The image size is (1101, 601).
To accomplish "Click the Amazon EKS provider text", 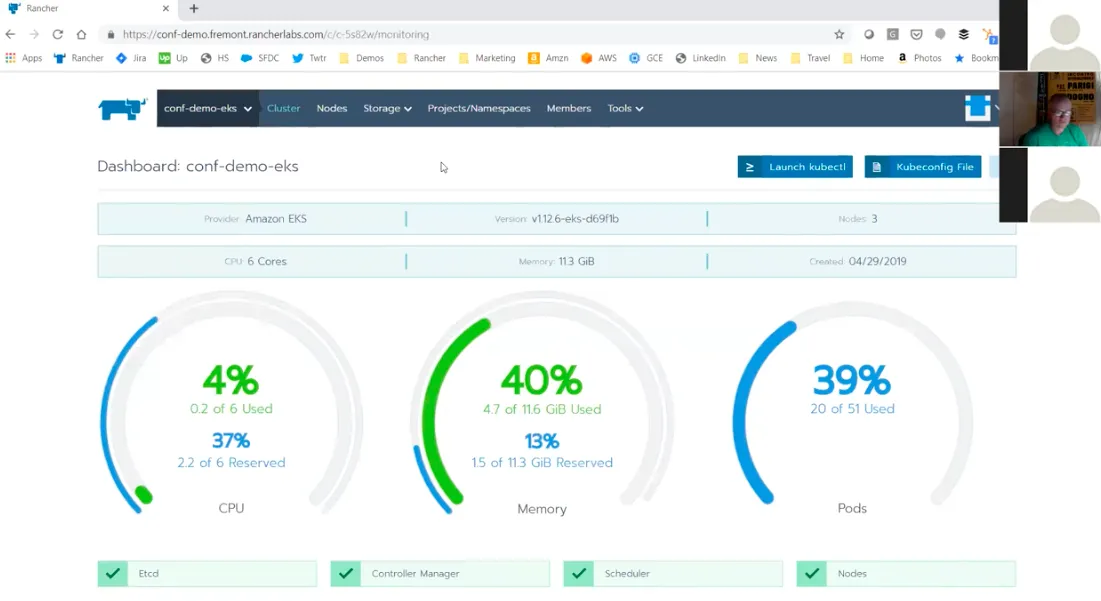I will pos(276,219).
